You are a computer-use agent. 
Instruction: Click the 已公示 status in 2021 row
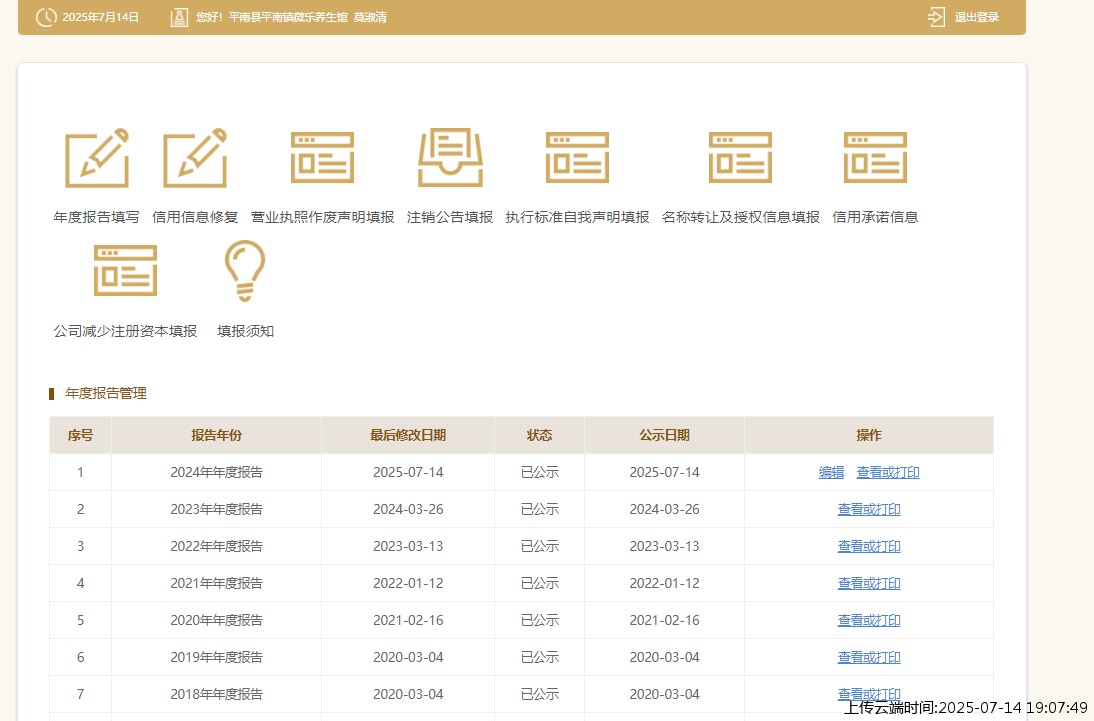(x=539, y=584)
